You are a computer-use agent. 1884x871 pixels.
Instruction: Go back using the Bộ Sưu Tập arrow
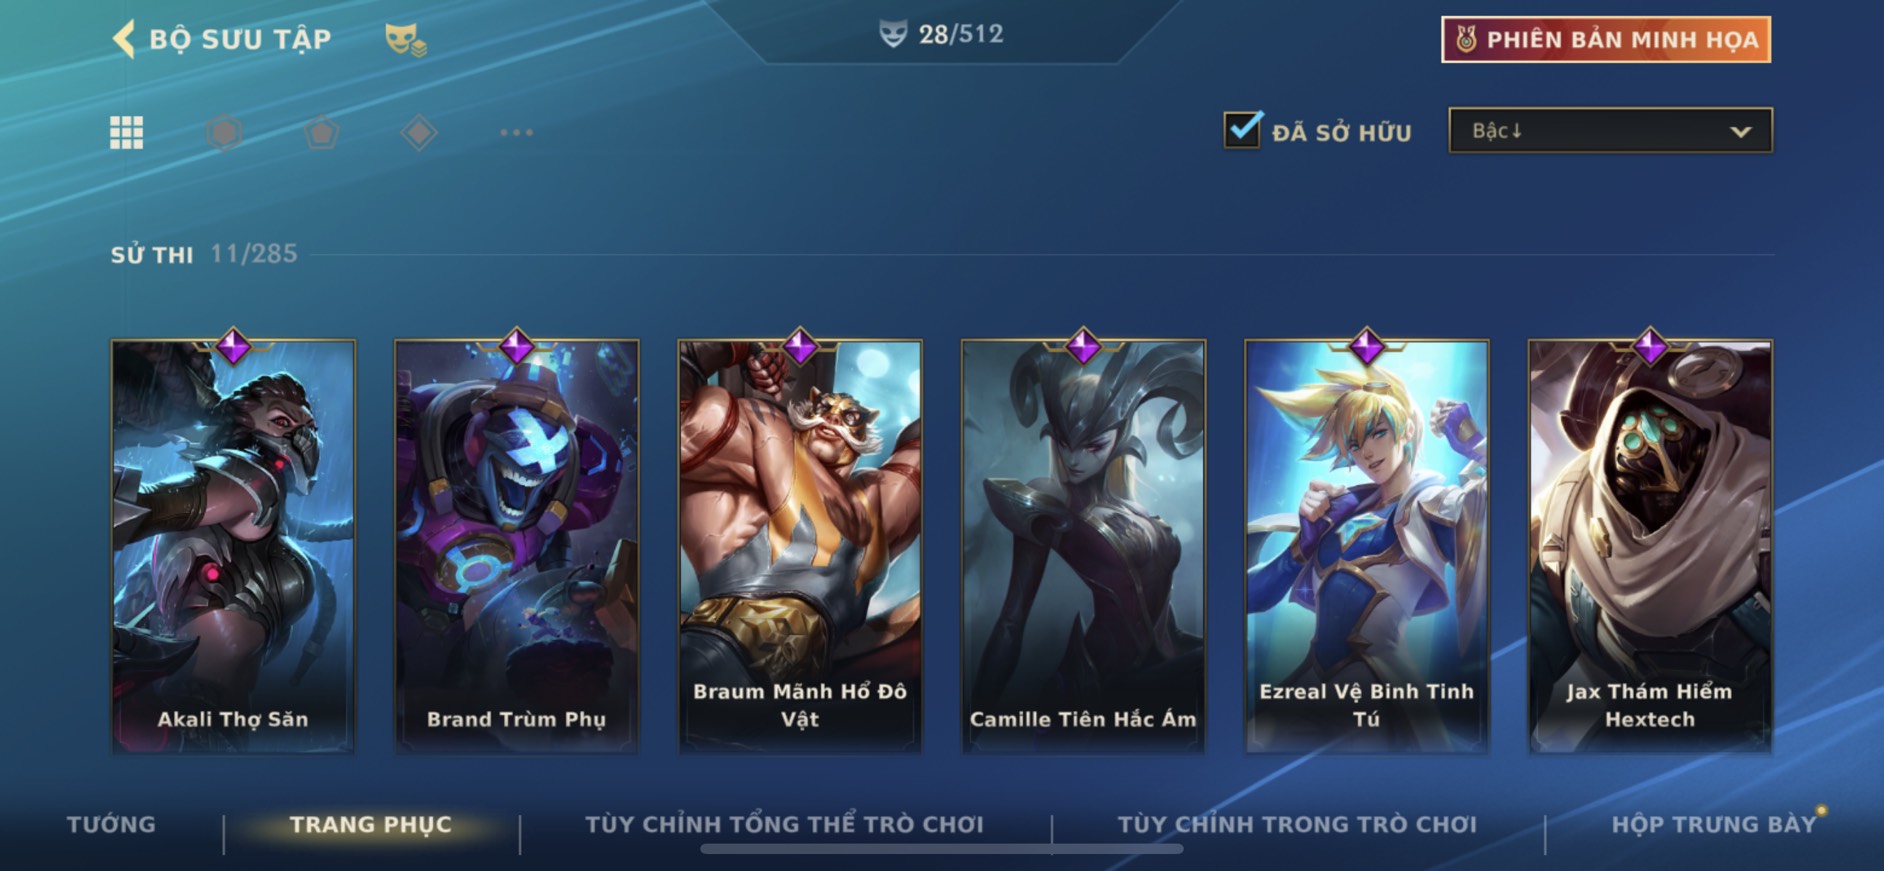(x=124, y=40)
